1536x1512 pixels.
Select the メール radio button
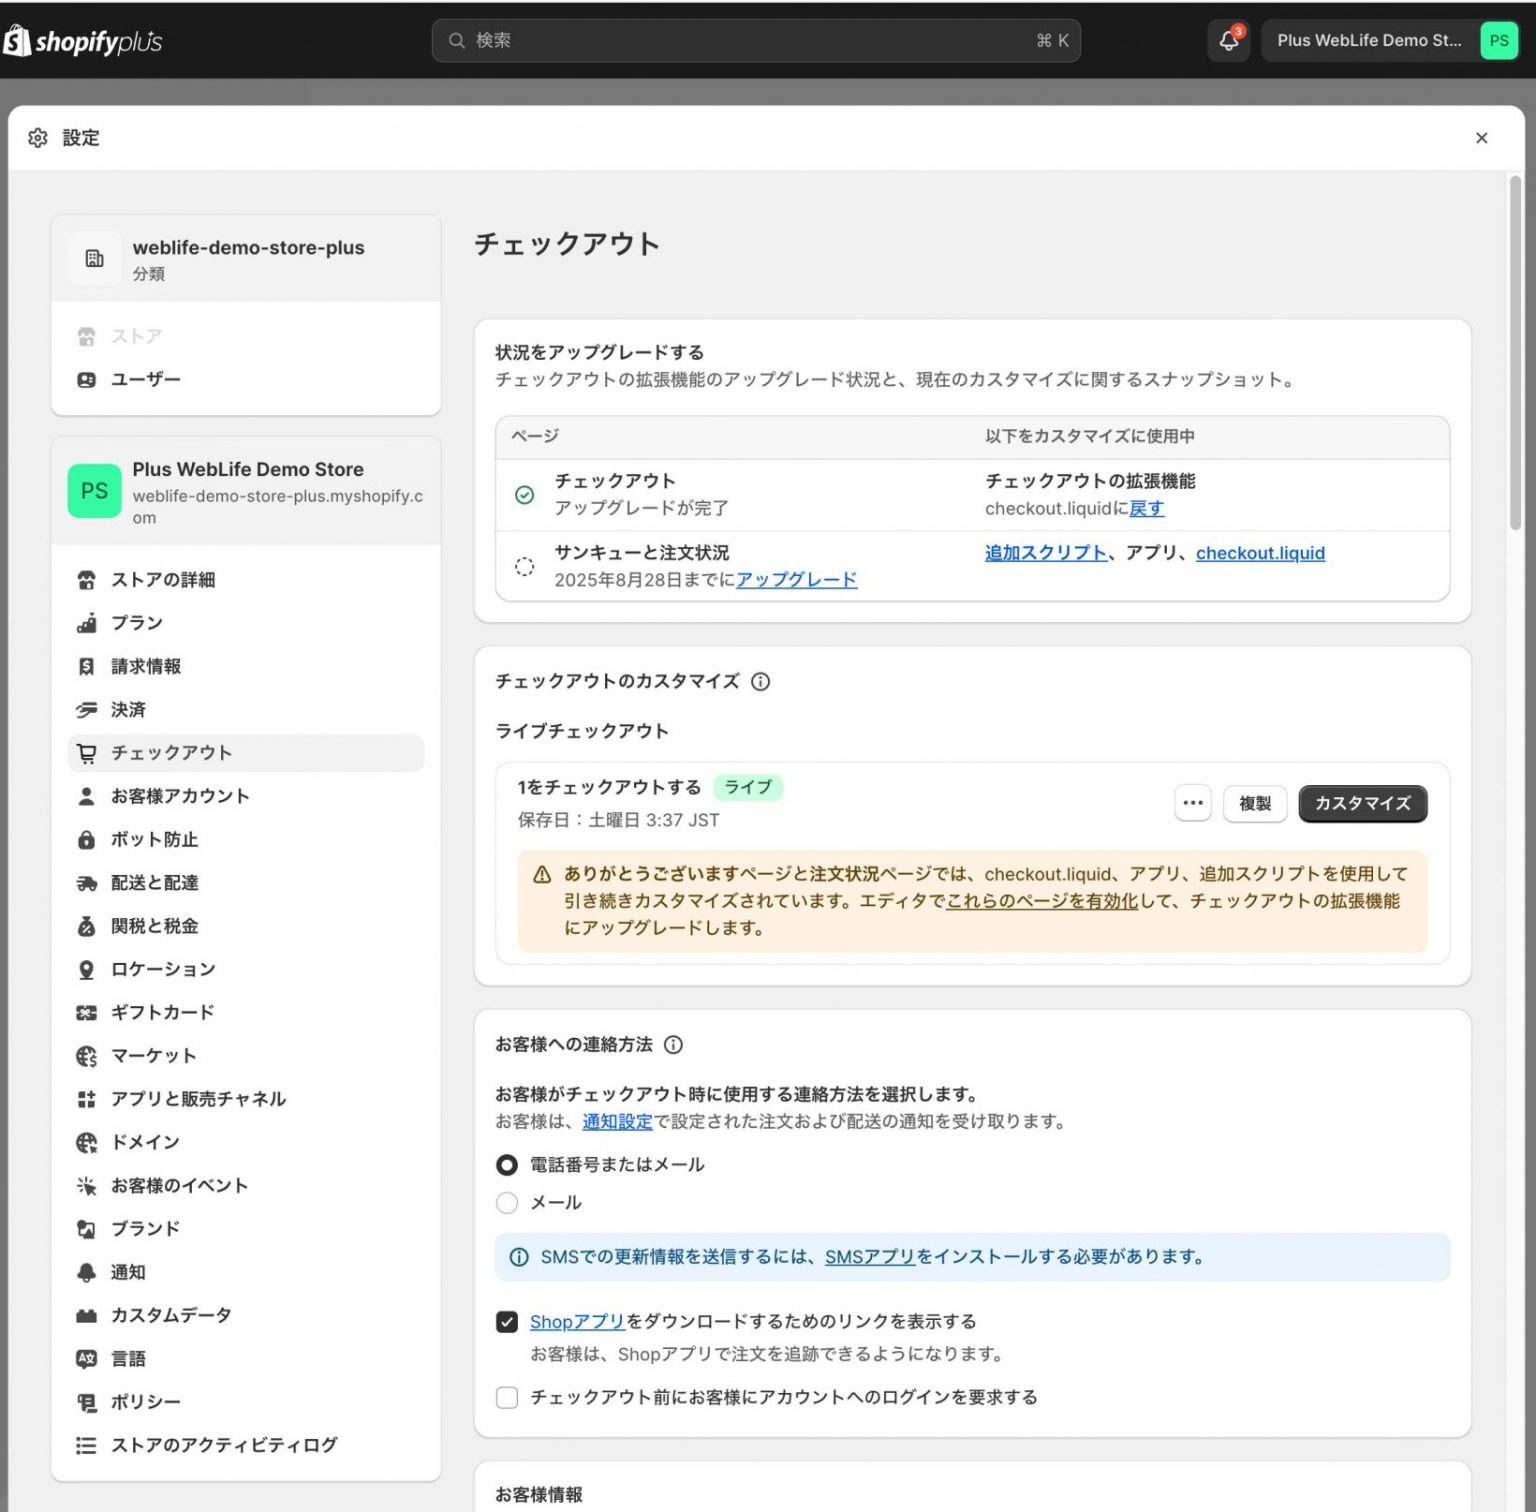(507, 1203)
